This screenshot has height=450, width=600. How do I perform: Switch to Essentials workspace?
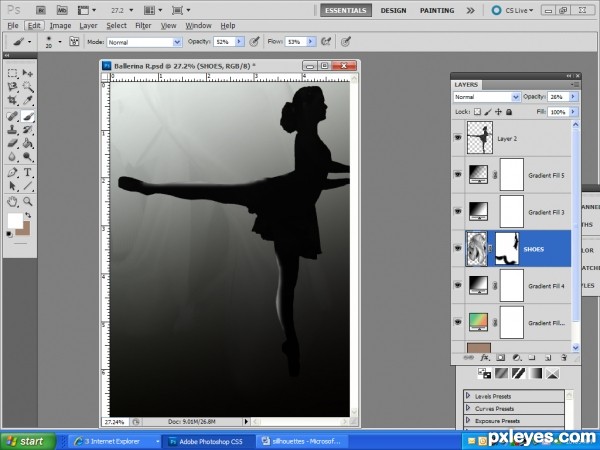pos(346,10)
